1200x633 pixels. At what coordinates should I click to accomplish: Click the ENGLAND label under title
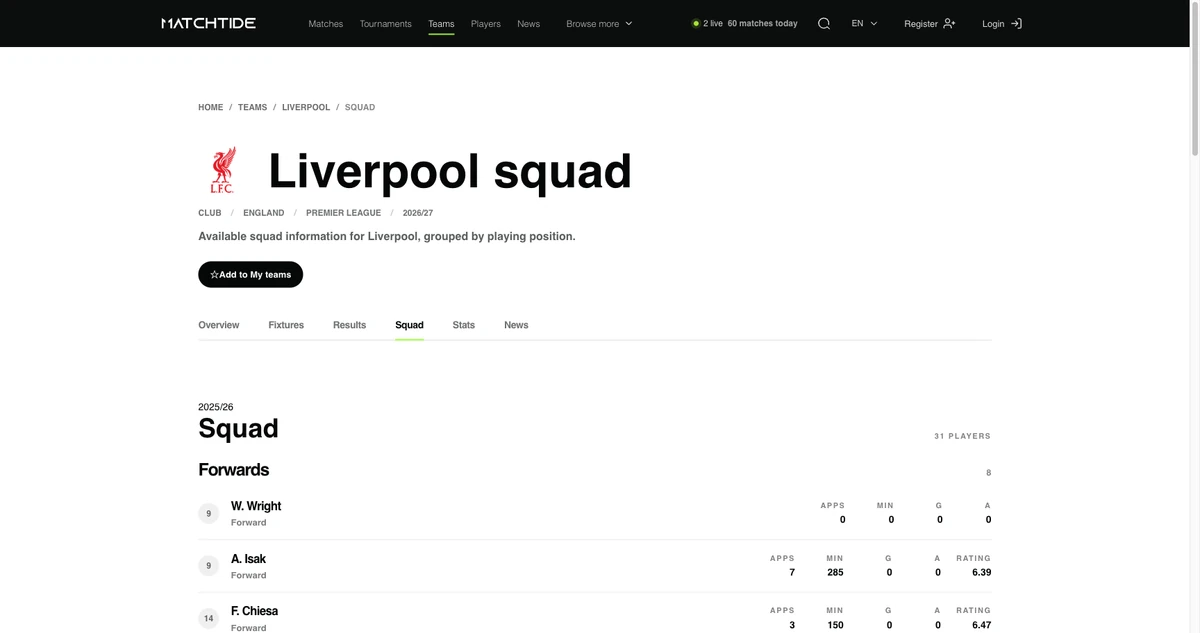(263, 213)
